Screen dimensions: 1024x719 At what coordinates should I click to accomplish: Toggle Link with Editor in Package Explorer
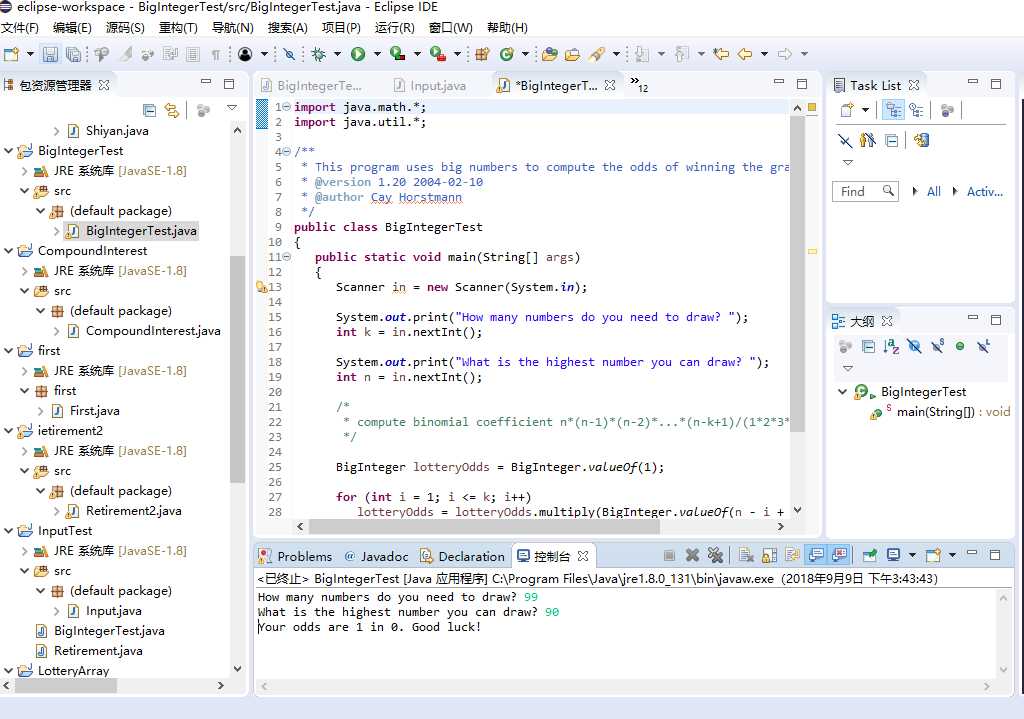point(172,110)
